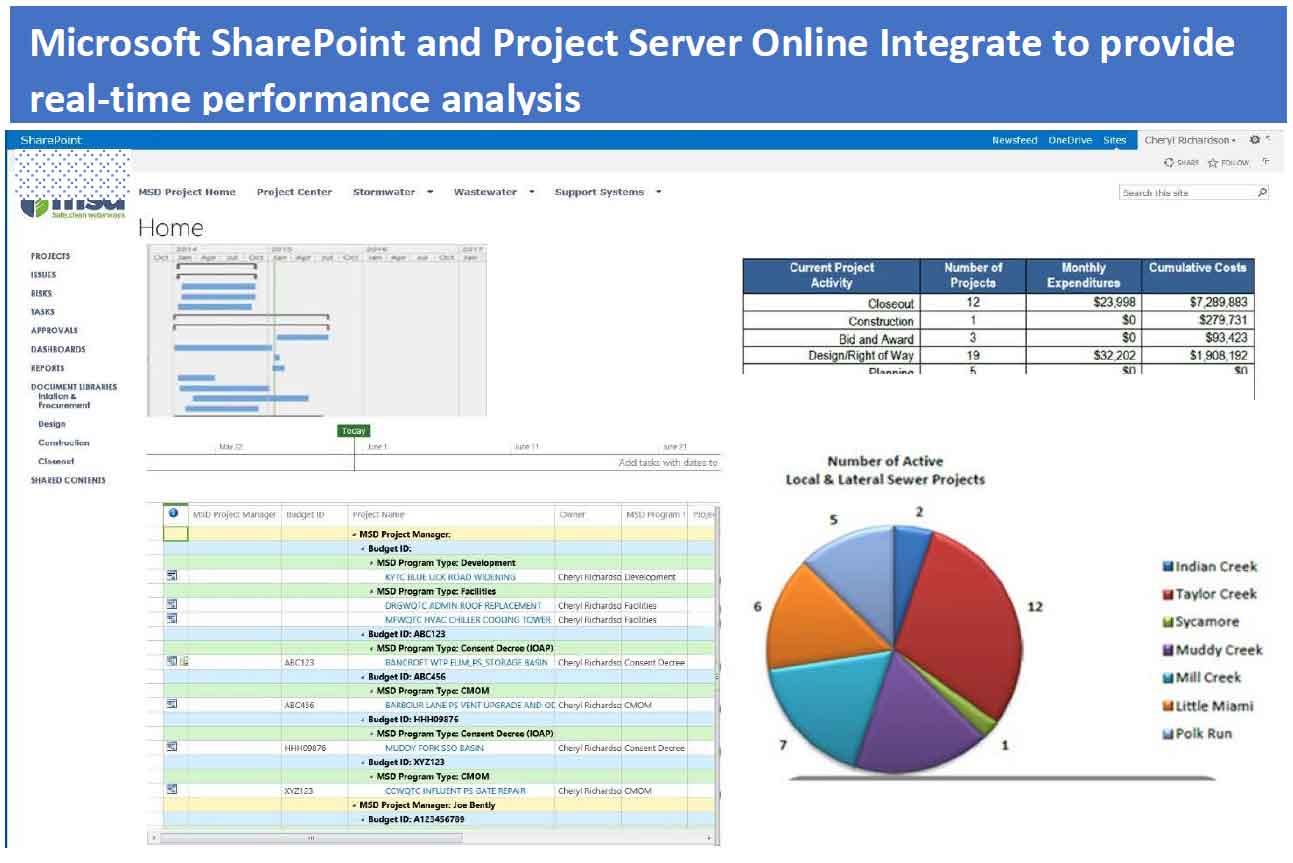
Task: Open Dashboards in left navigation
Action: (58, 349)
